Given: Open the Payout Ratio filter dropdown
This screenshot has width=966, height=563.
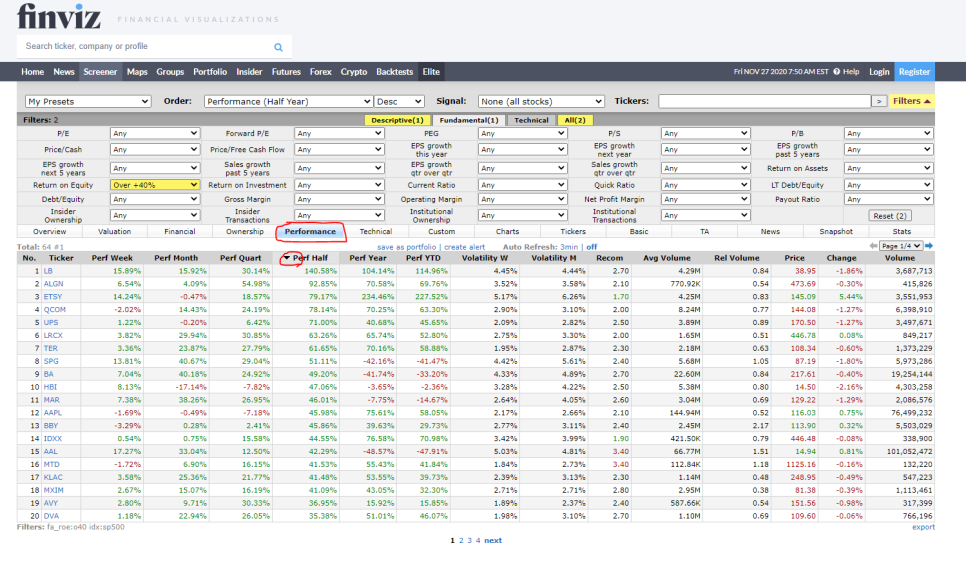Looking at the screenshot, I should [888, 199].
